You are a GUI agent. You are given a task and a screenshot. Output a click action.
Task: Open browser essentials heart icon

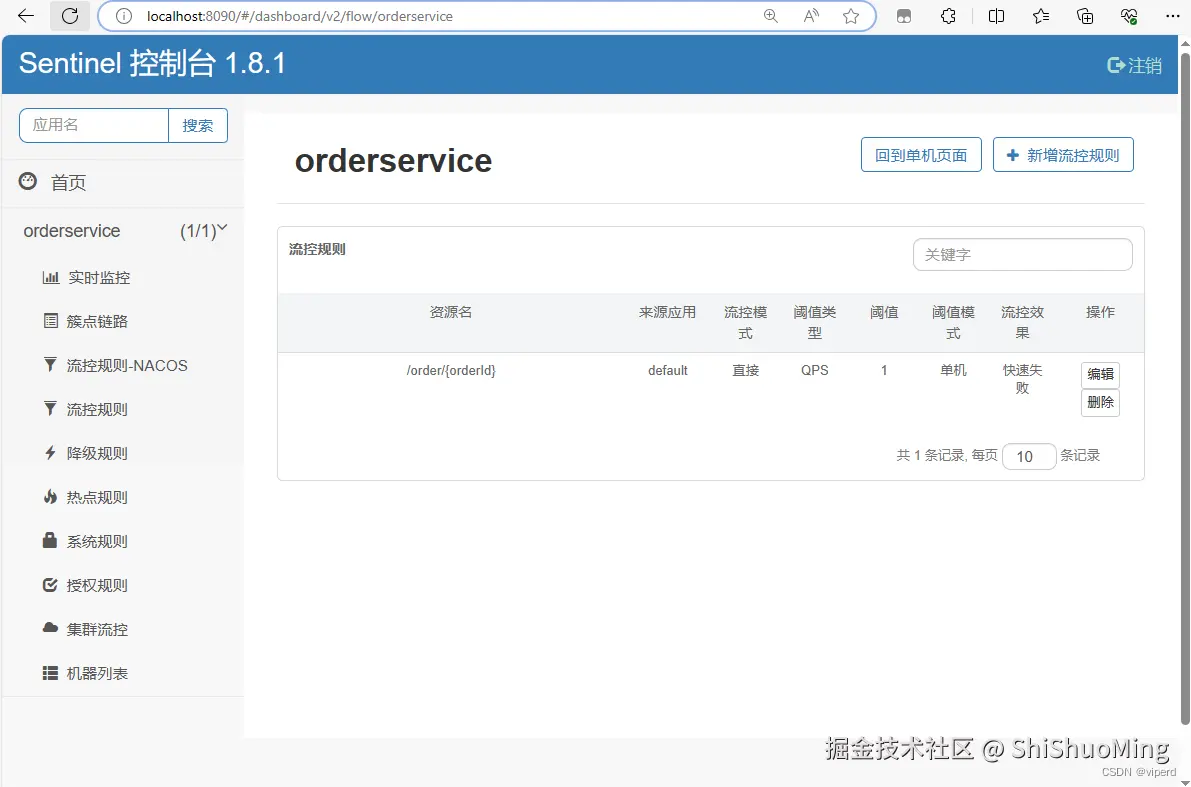tap(1129, 16)
